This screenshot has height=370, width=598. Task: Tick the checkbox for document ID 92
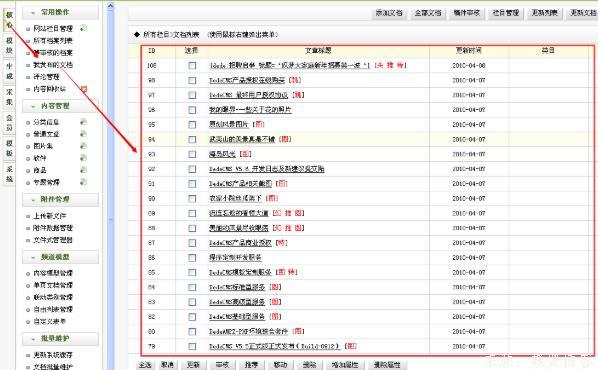tap(192, 169)
